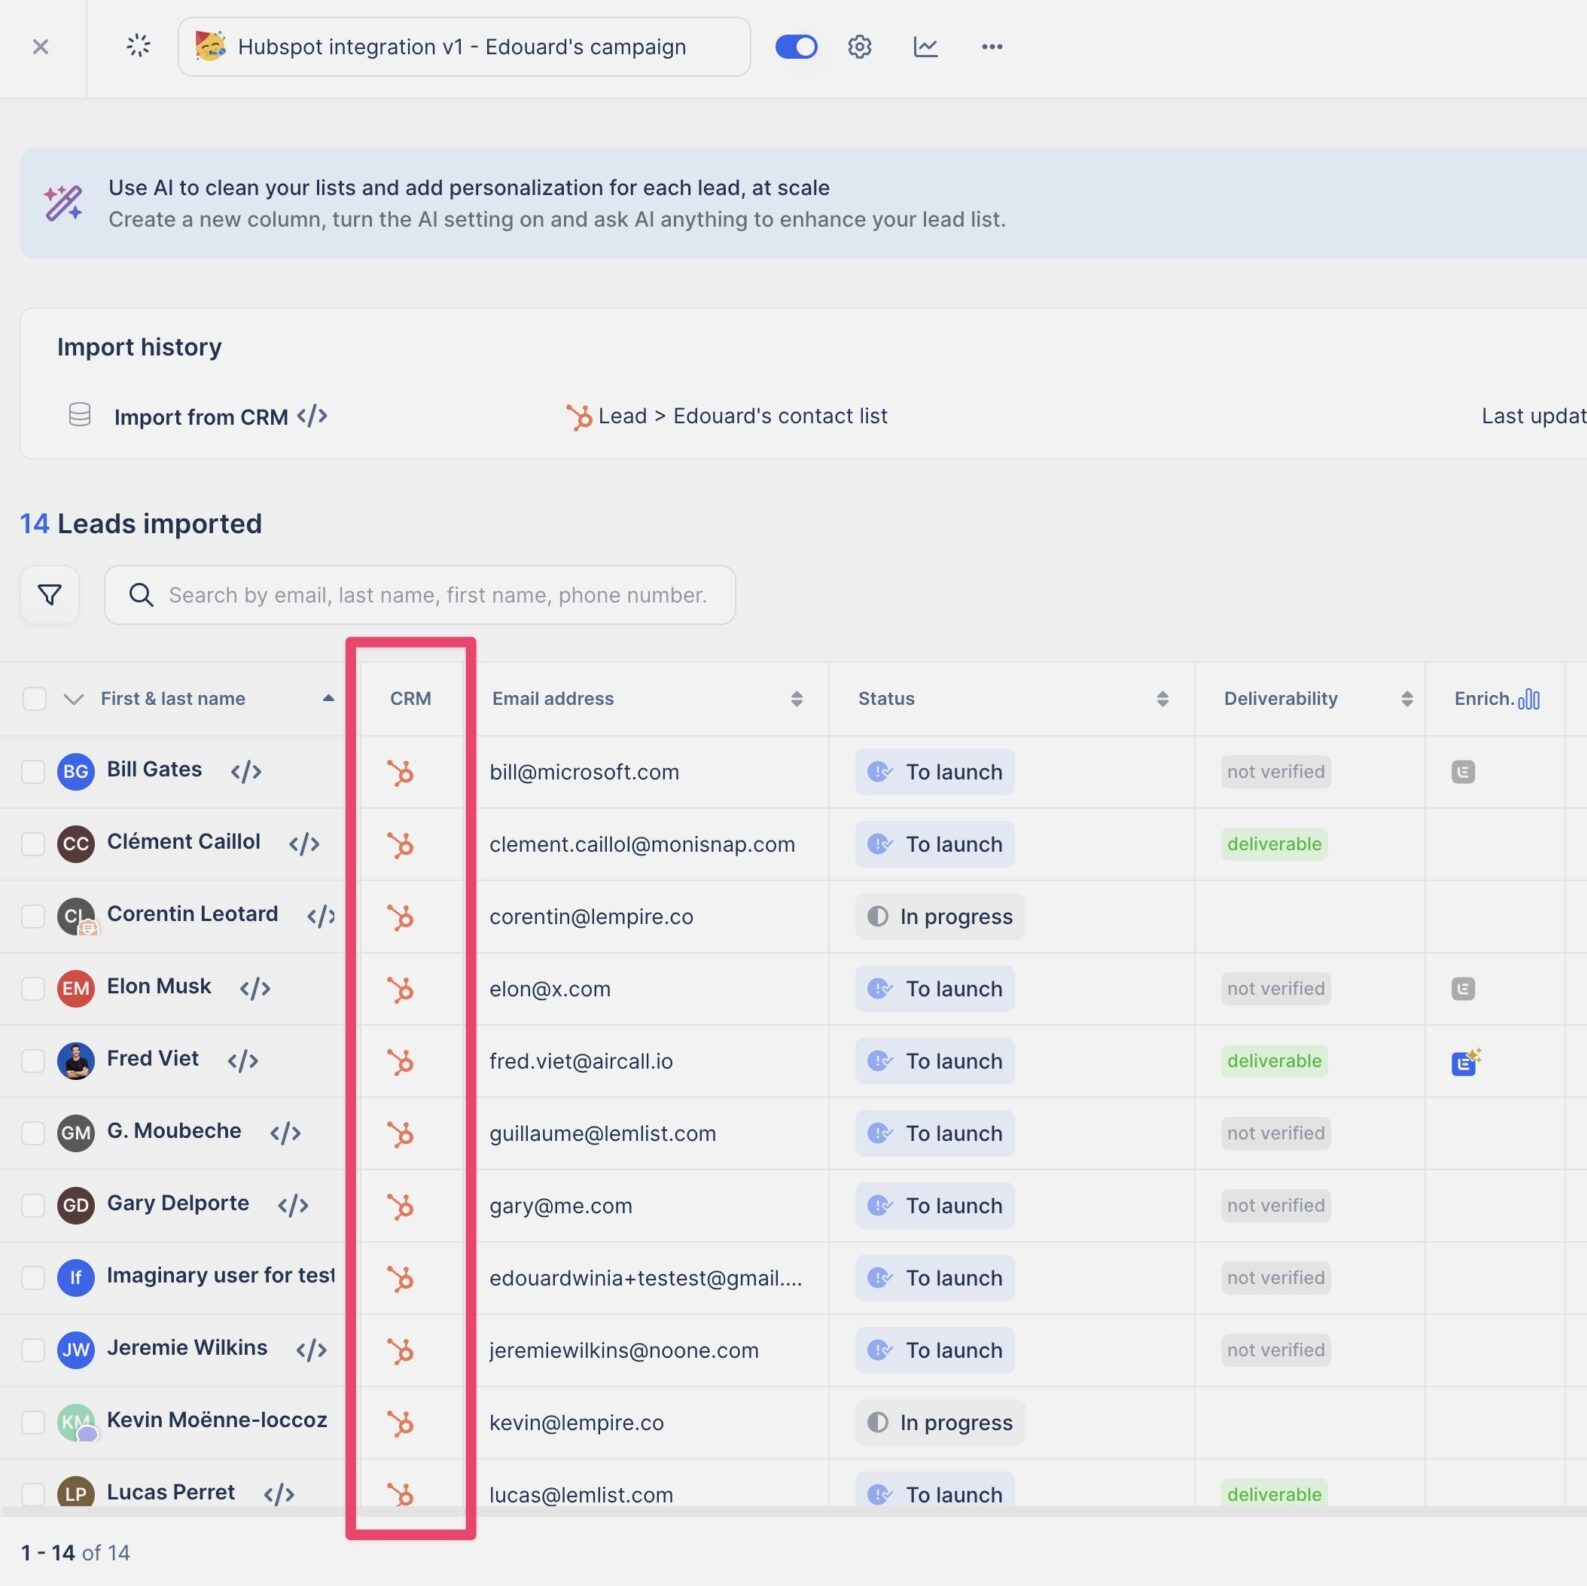Image resolution: width=1587 pixels, height=1586 pixels.
Task: Check the Elon Musk row checkbox
Action: coord(33,989)
